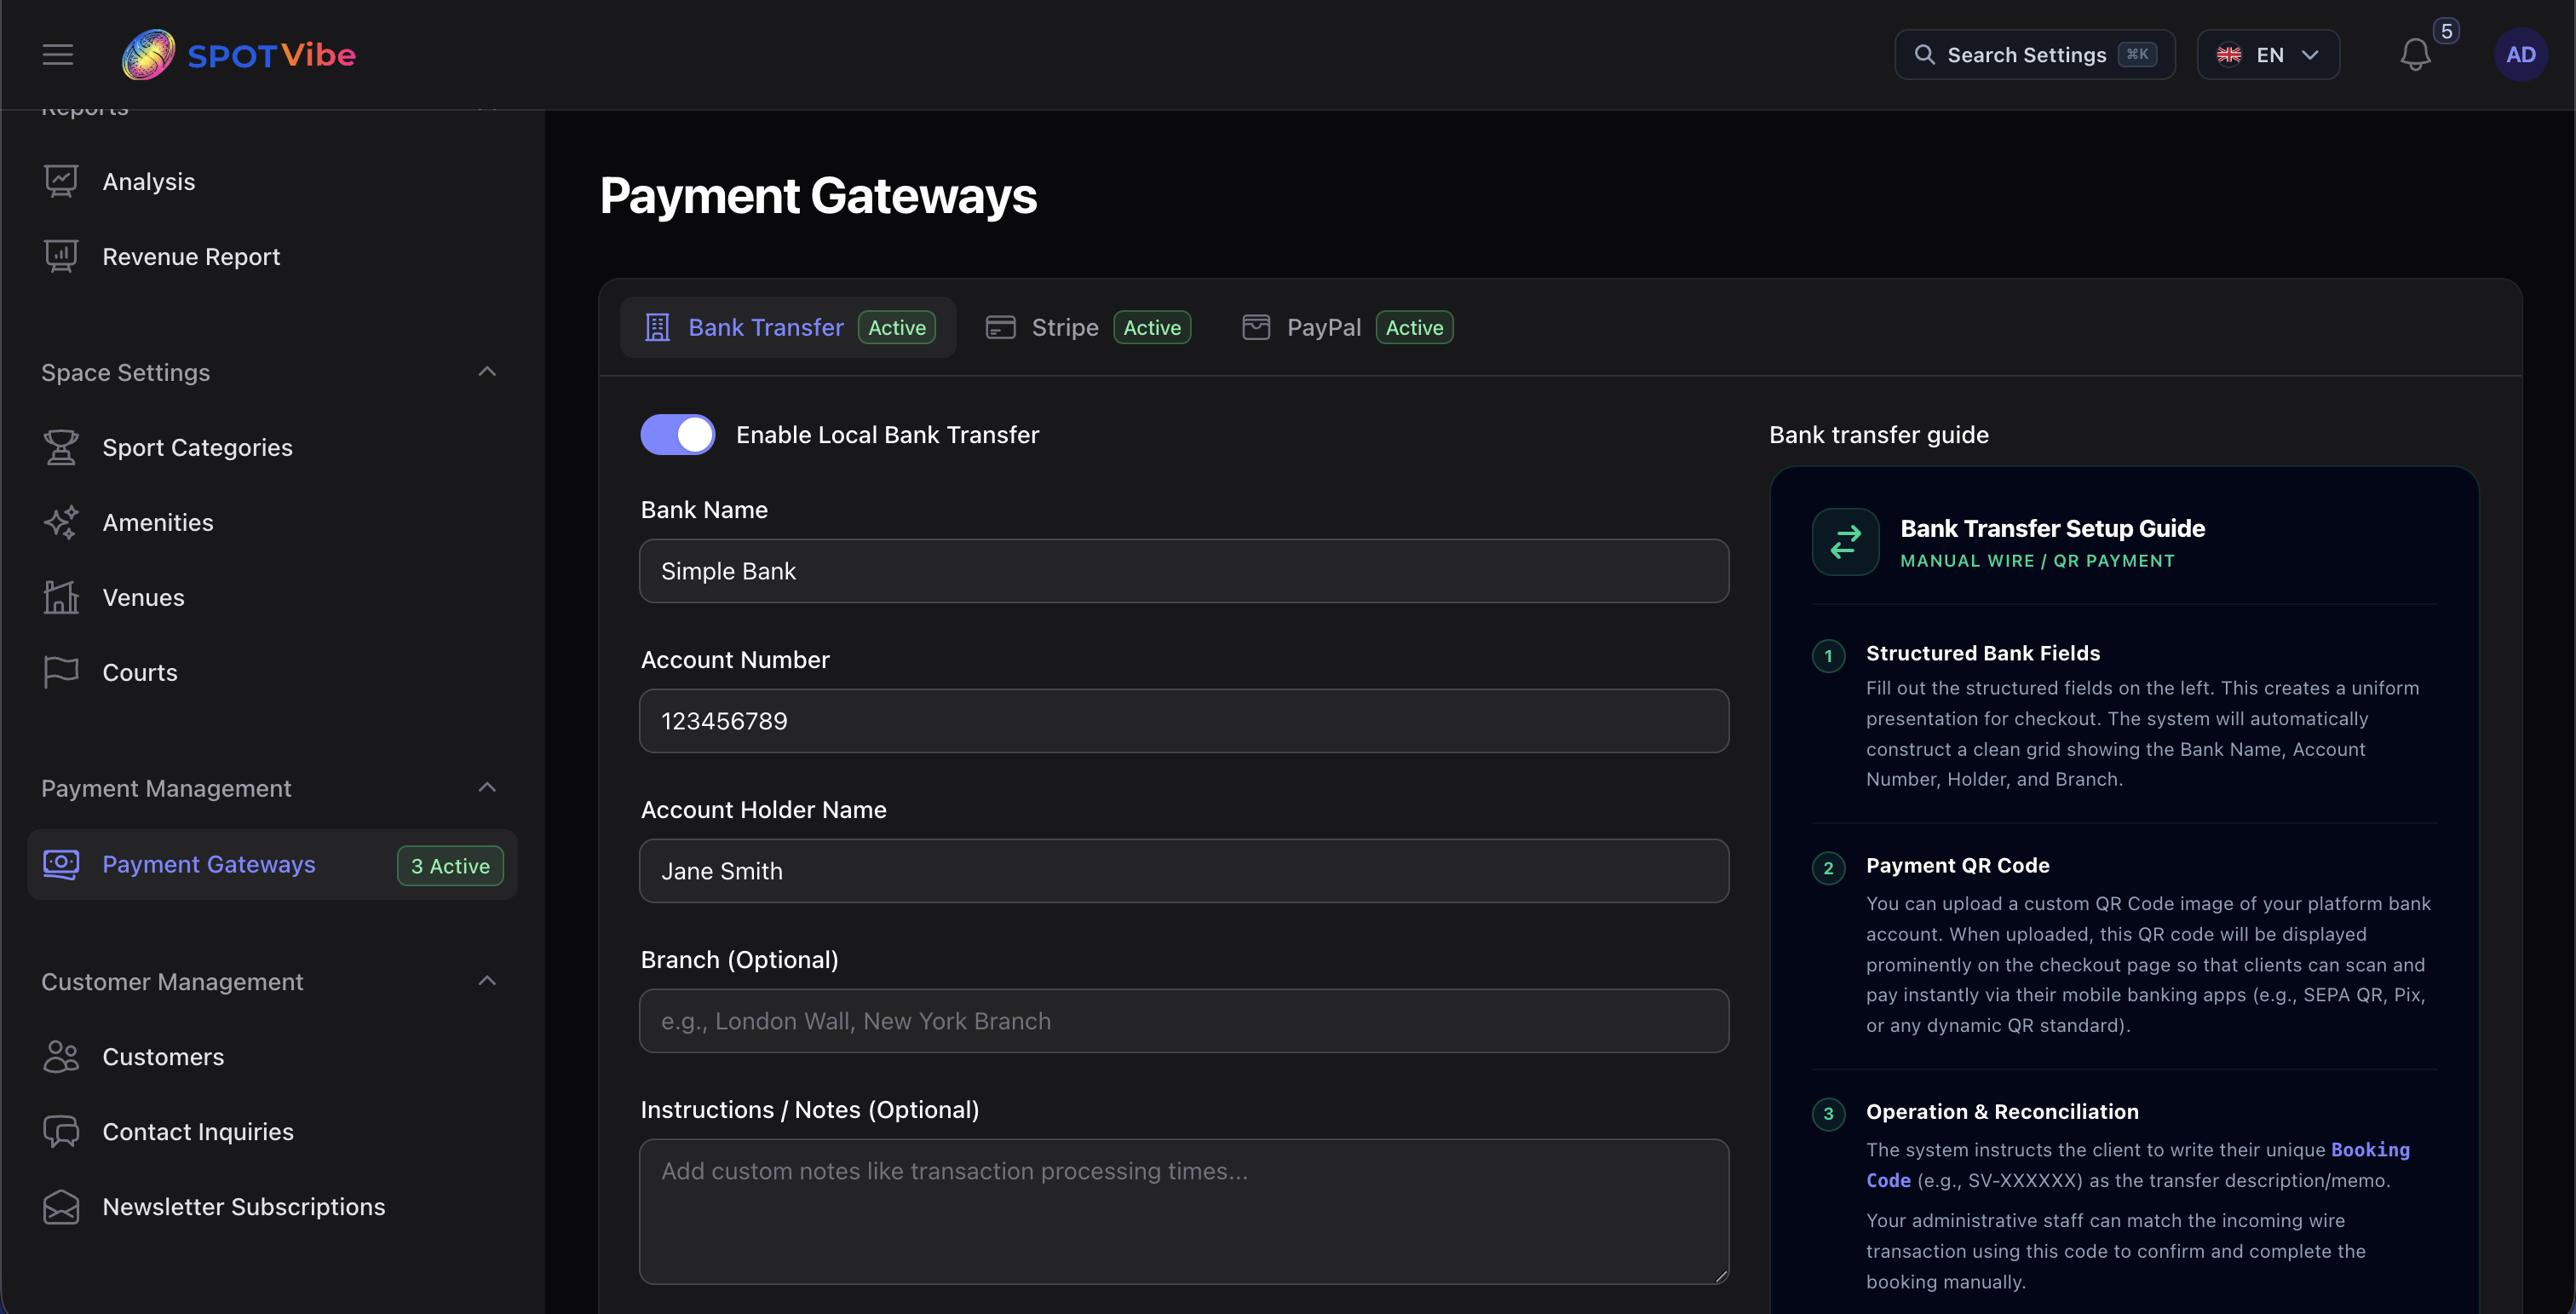Screen dimensions: 2576x1314
Task: Click the Payment Gateways page heading
Action: tap(818, 195)
